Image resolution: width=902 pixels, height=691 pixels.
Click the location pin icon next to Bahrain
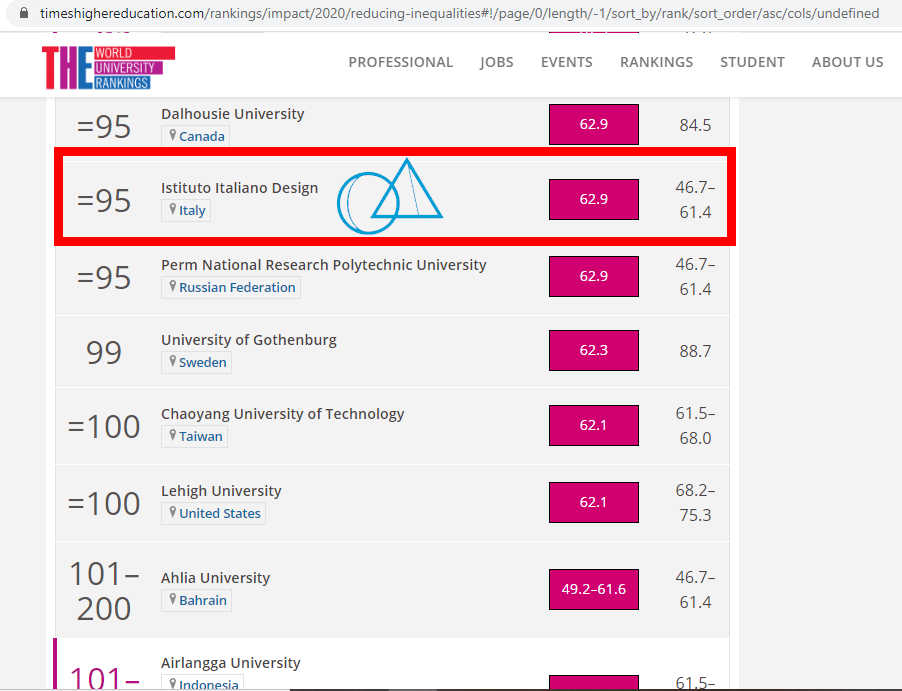pos(173,600)
